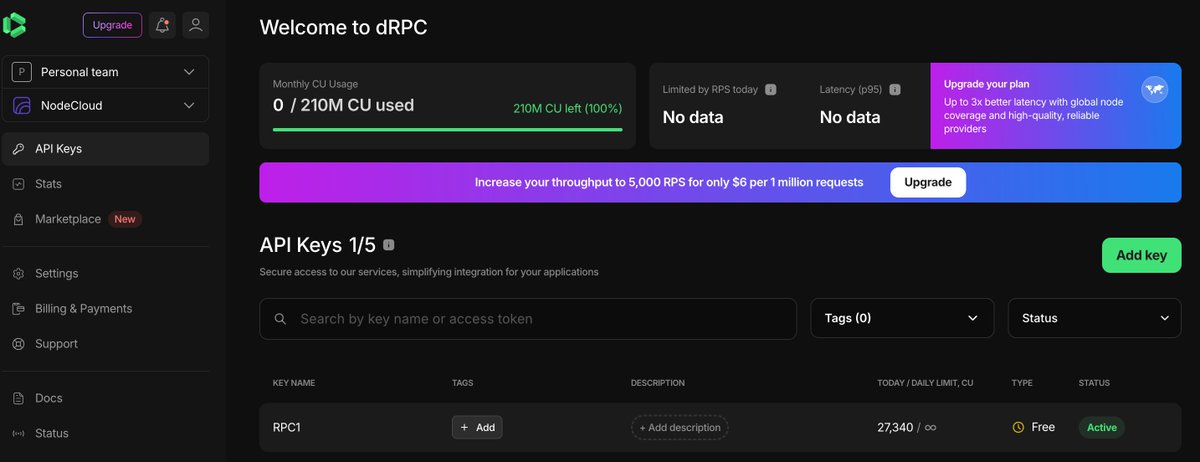This screenshot has height=462, width=1200.
Task: Open API Keys menu item
Action: click(x=105, y=149)
